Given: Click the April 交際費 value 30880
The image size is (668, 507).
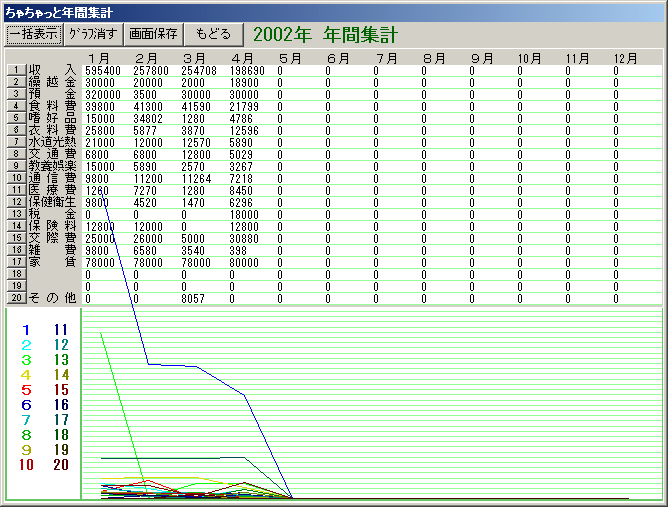Looking at the screenshot, I should click(x=244, y=239).
